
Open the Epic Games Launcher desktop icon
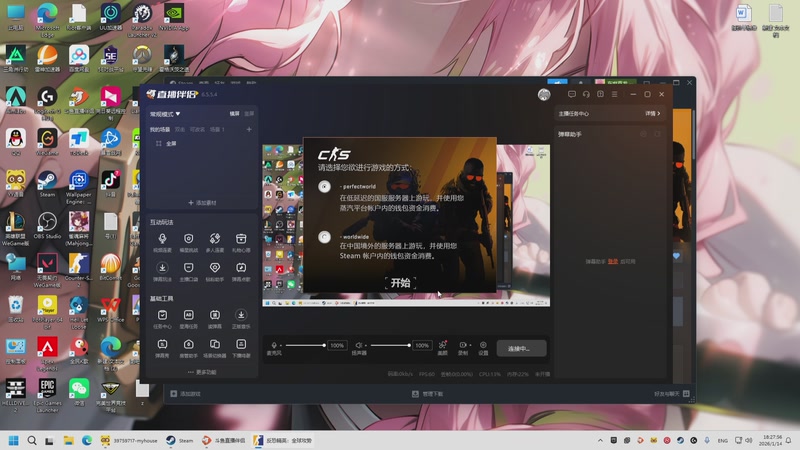(x=47, y=395)
